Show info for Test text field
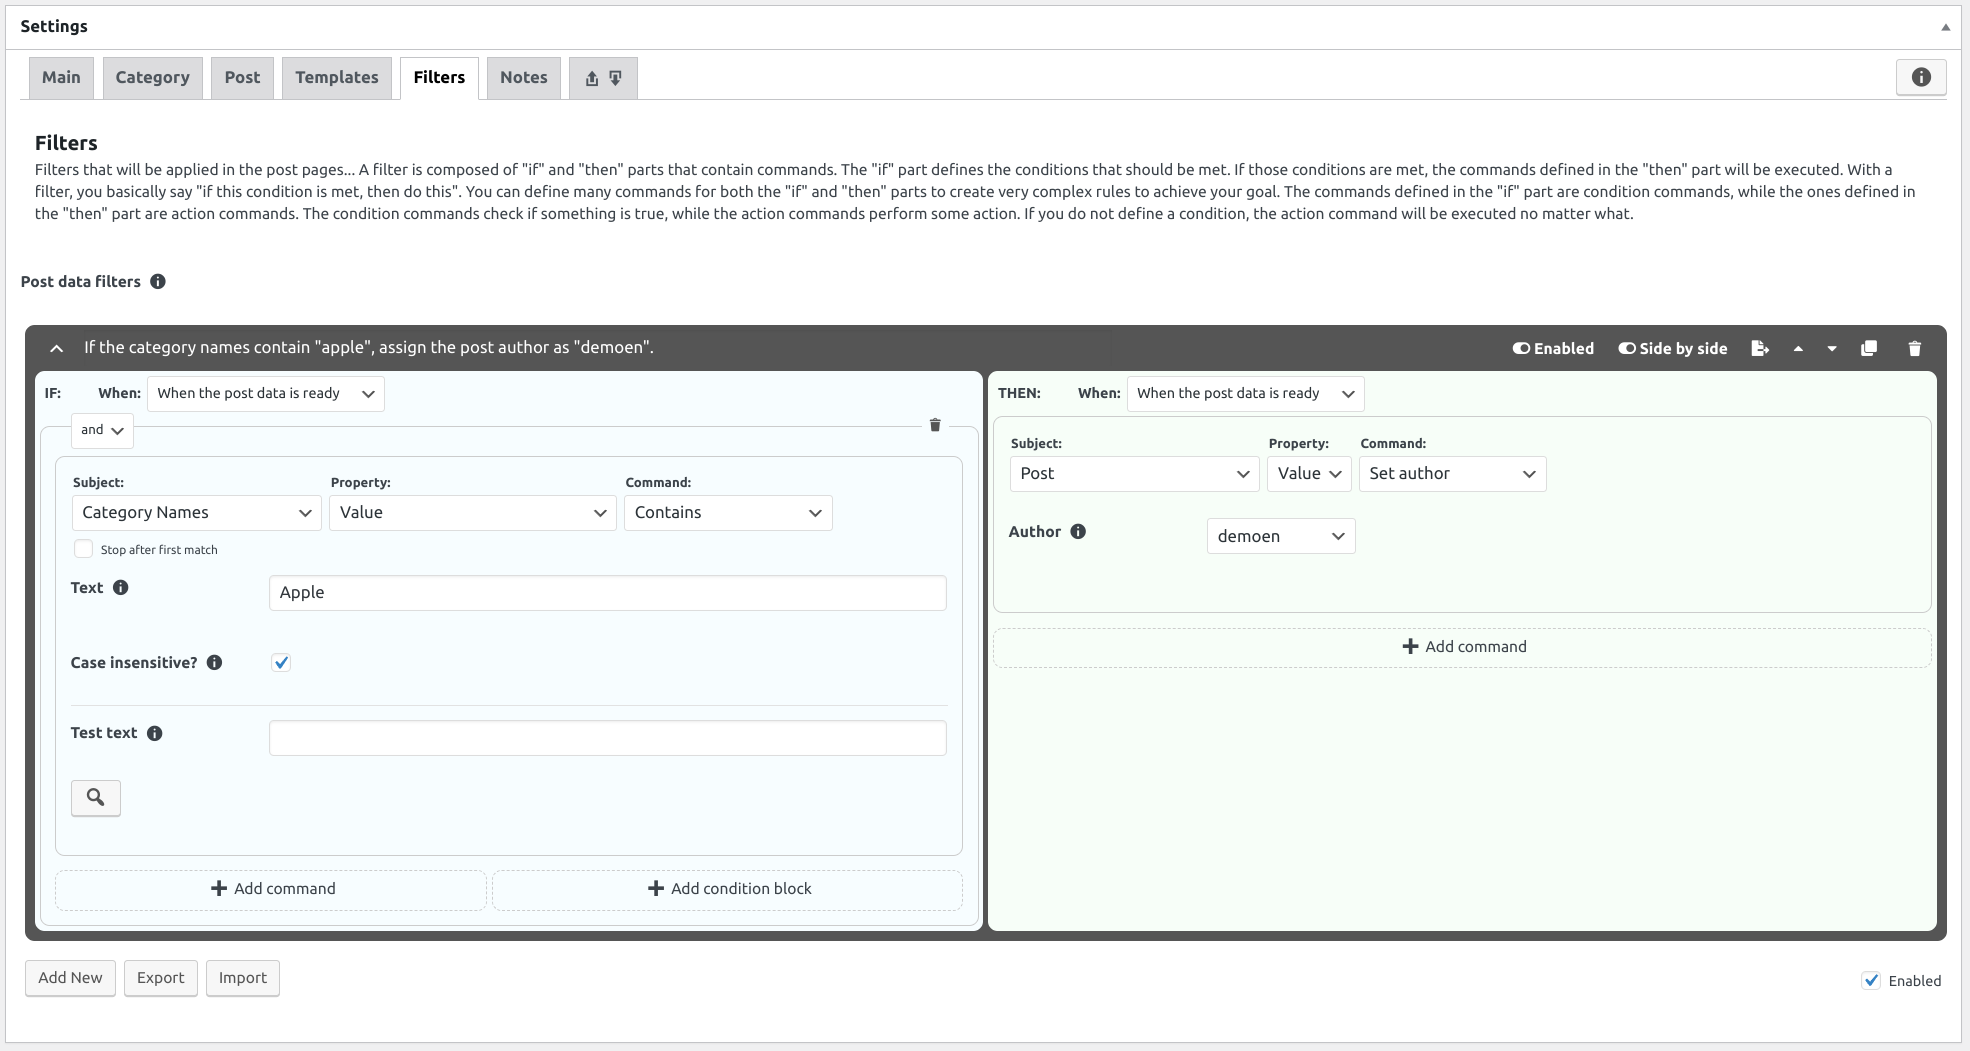The width and height of the screenshot is (1970, 1051). [x=155, y=733]
